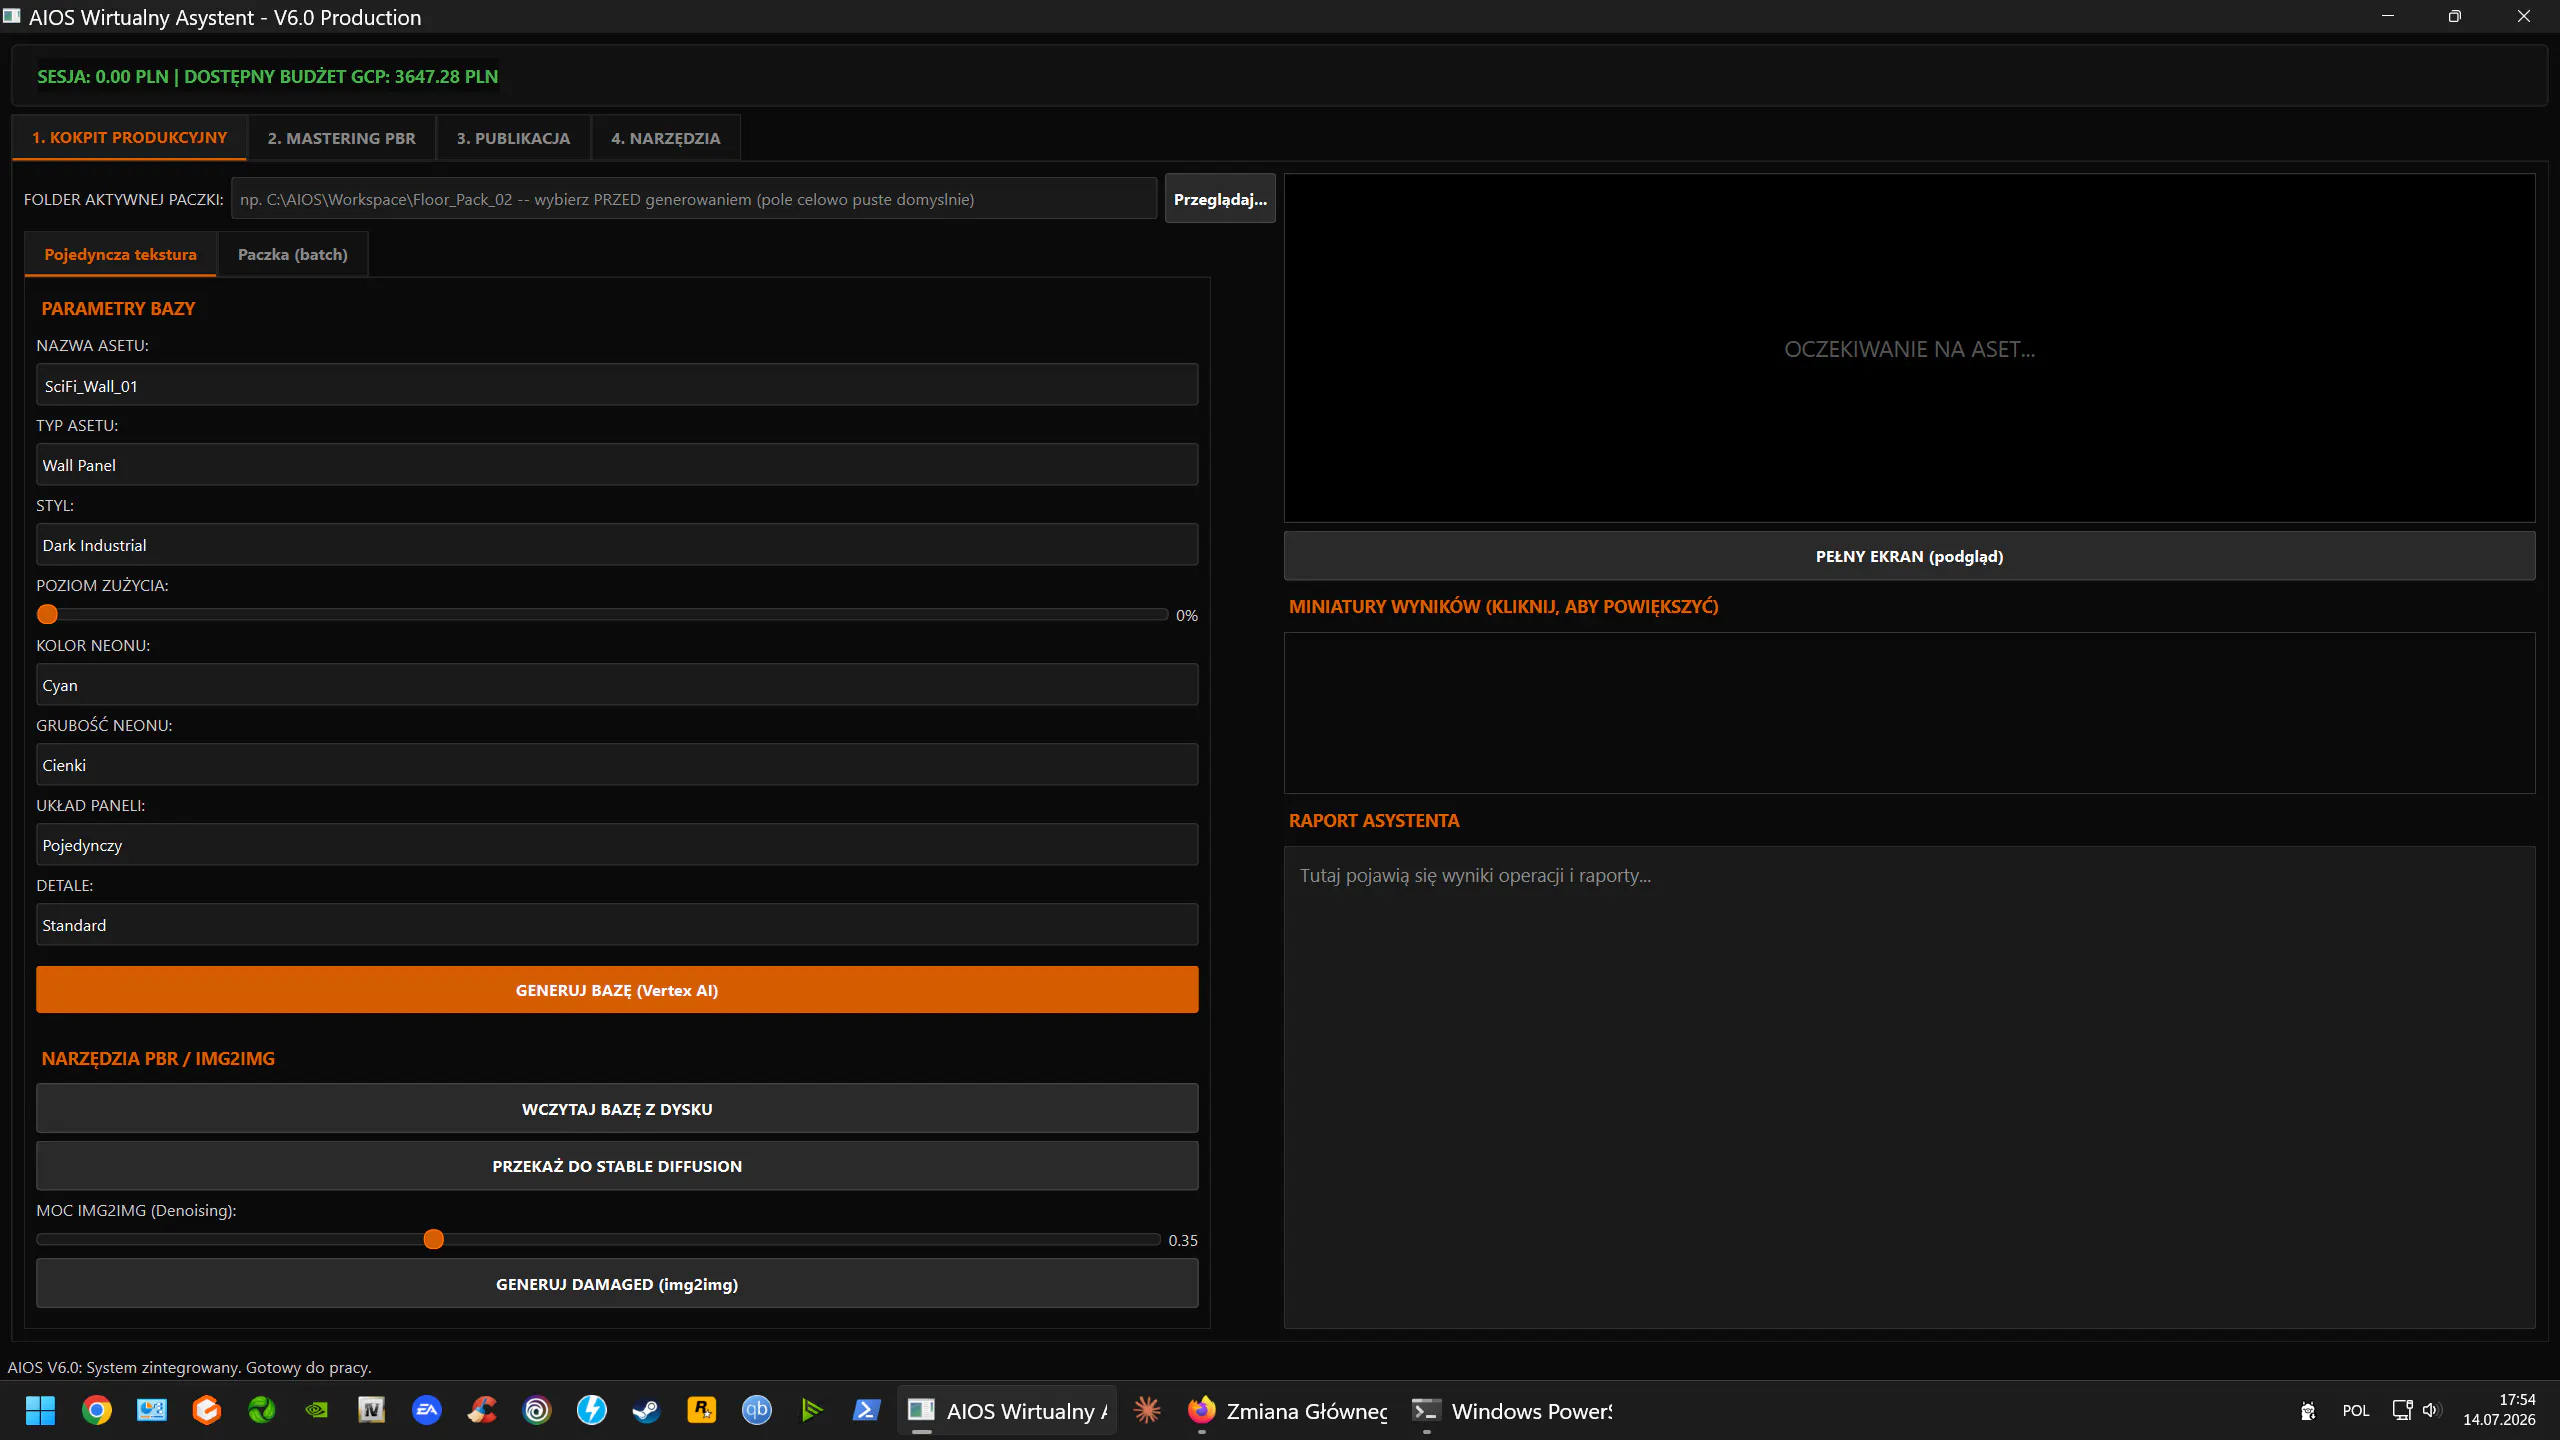This screenshot has height=1440, width=2560.
Task: Expand the UKŁAD PANELI Pojedynczy dropdown
Action: pyautogui.click(x=617, y=845)
